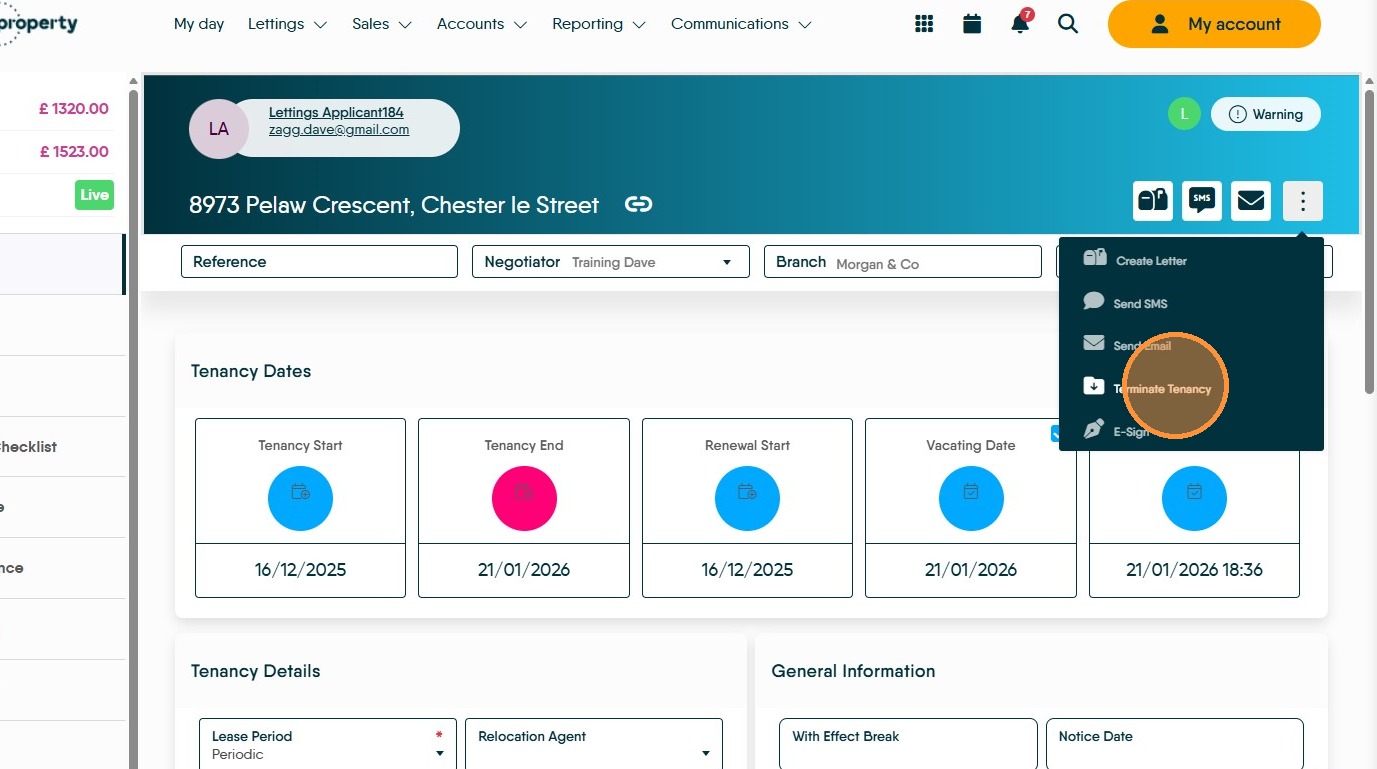Click the Tenancy Dates heading

(251, 371)
